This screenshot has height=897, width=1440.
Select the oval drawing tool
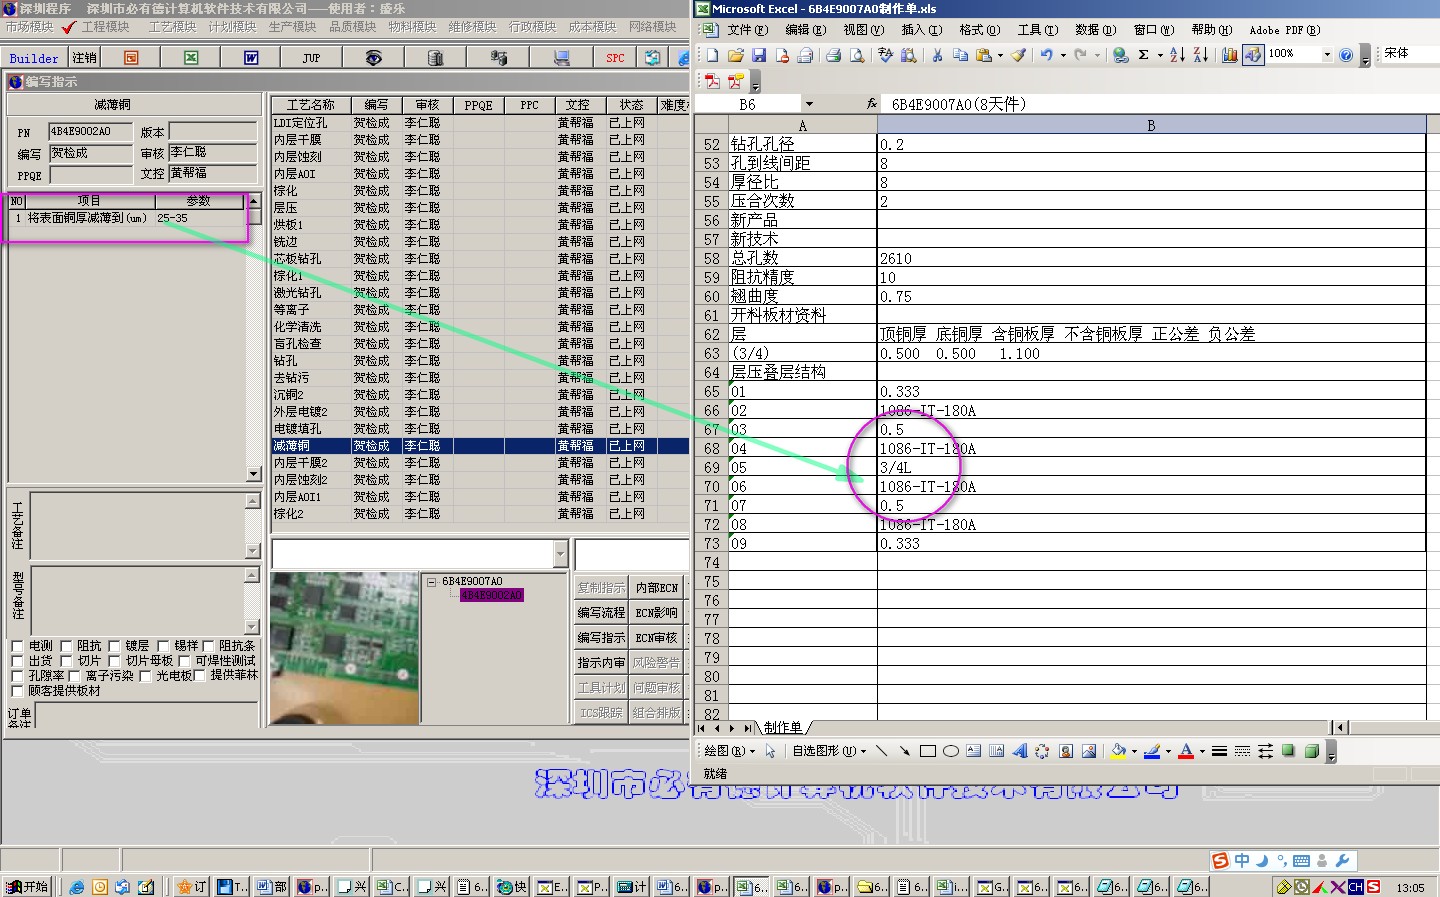click(951, 751)
